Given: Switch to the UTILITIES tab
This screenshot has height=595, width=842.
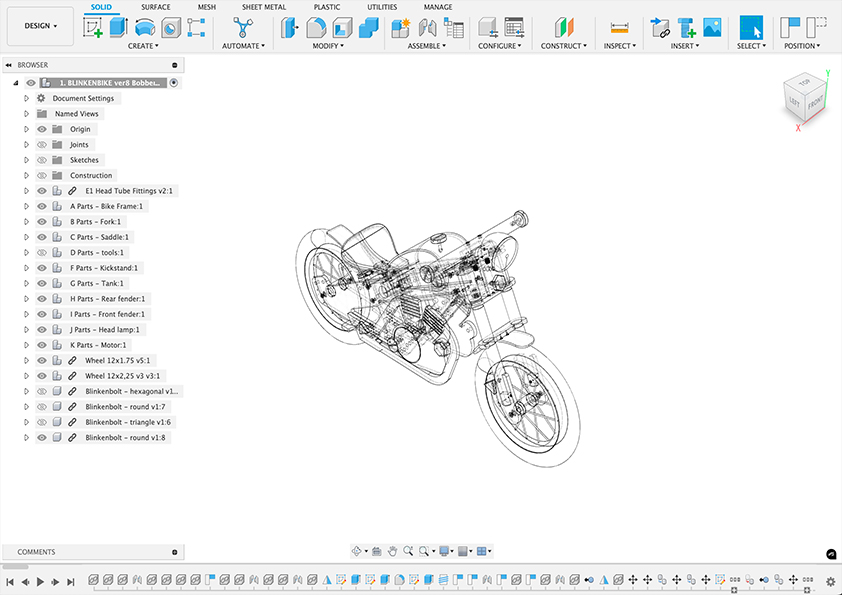Looking at the screenshot, I should click(382, 7).
